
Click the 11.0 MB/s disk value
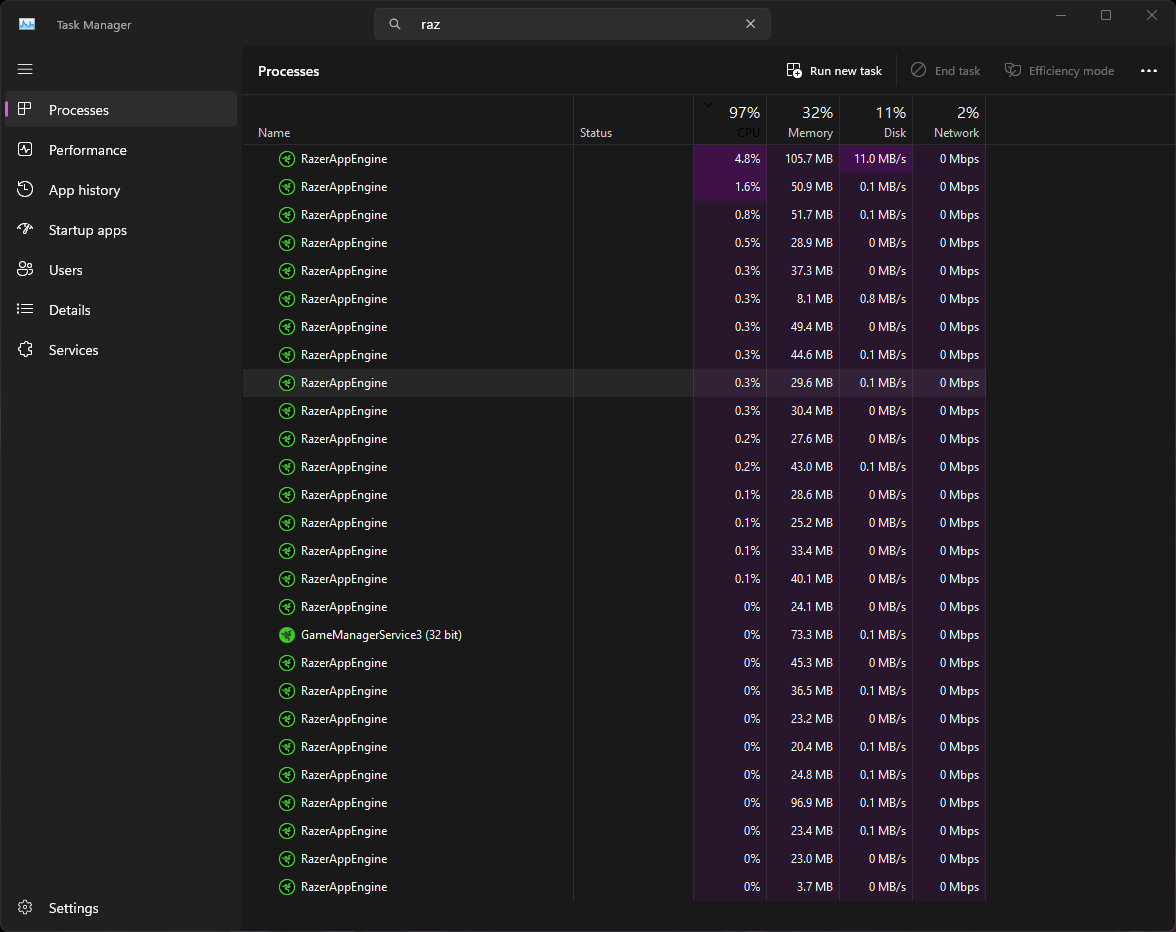[x=880, y=159]
